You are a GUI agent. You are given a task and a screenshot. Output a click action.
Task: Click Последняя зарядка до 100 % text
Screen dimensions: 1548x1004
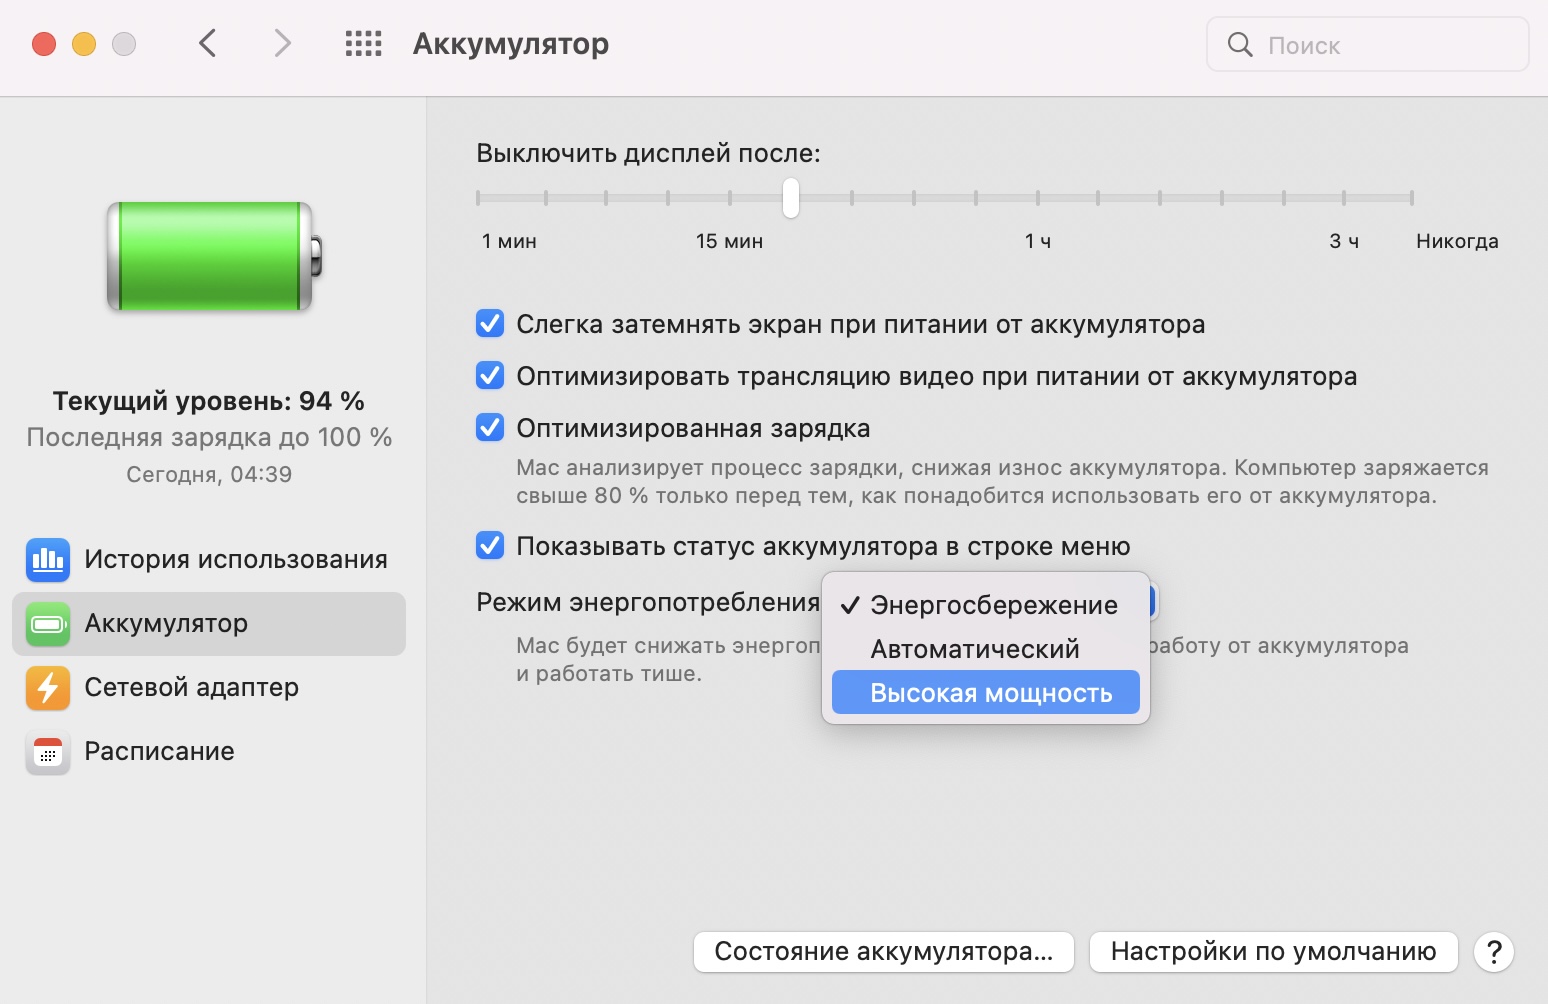209,437
